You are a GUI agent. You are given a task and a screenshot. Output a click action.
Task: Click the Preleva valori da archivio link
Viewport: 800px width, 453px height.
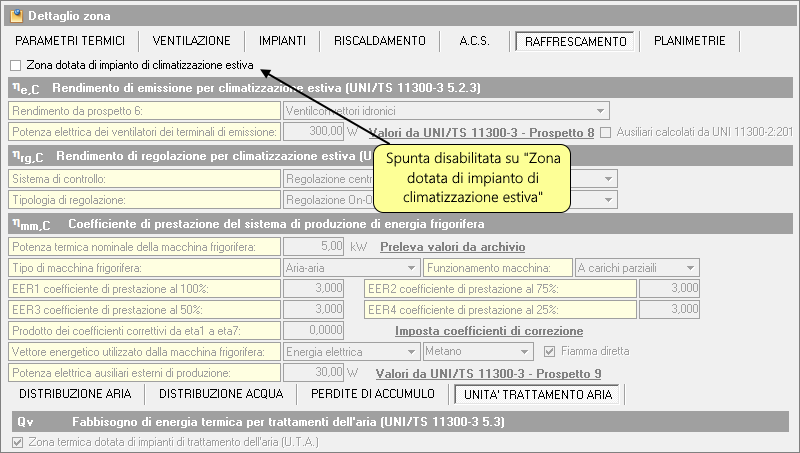[x=453, y=247]
